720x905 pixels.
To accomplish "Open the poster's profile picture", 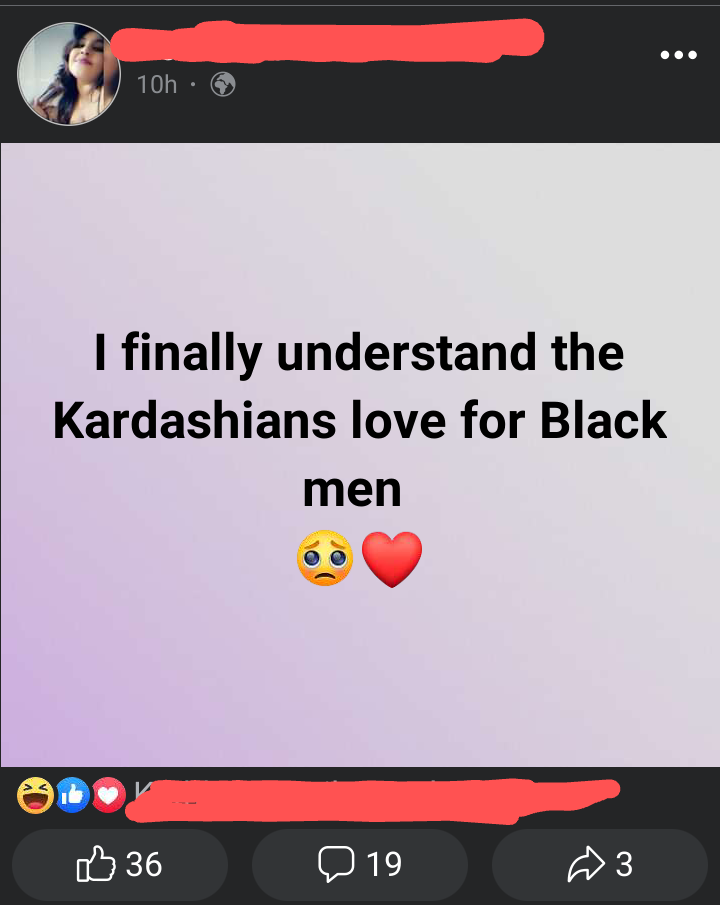I will [x=69, y=74].
